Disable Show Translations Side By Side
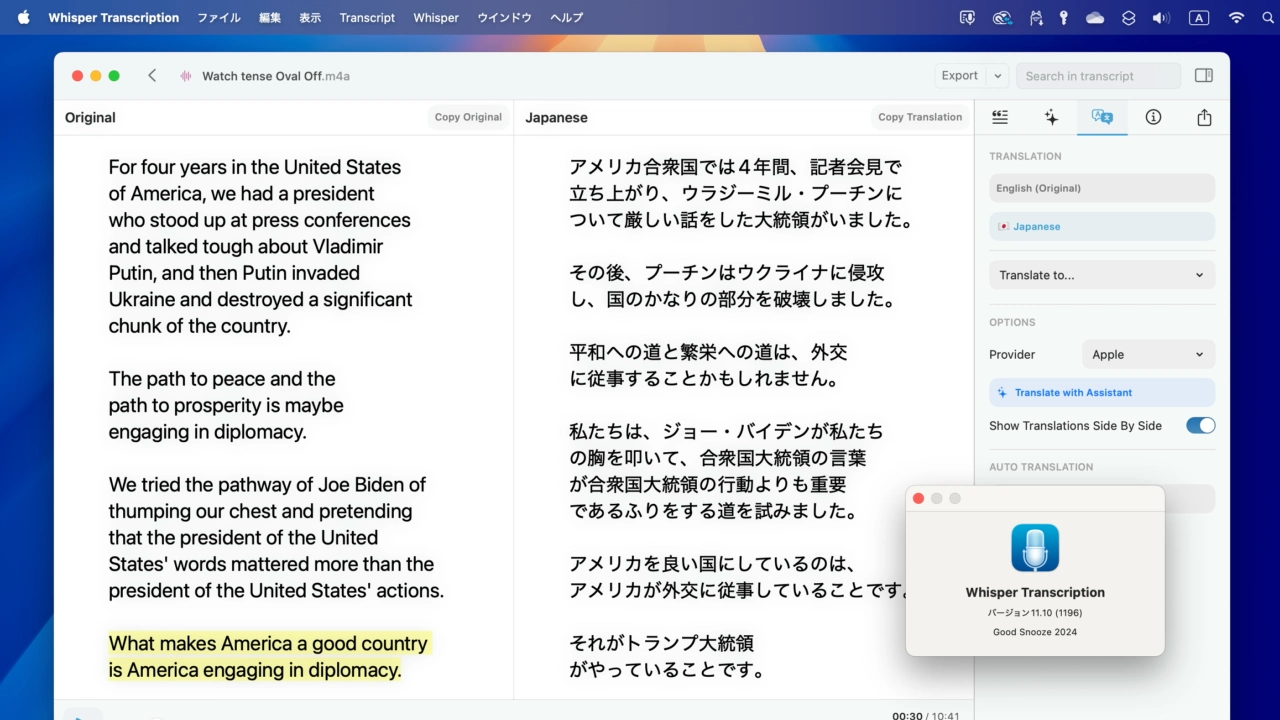Viewport: 1280px width, 720px height. [1200, 426]
